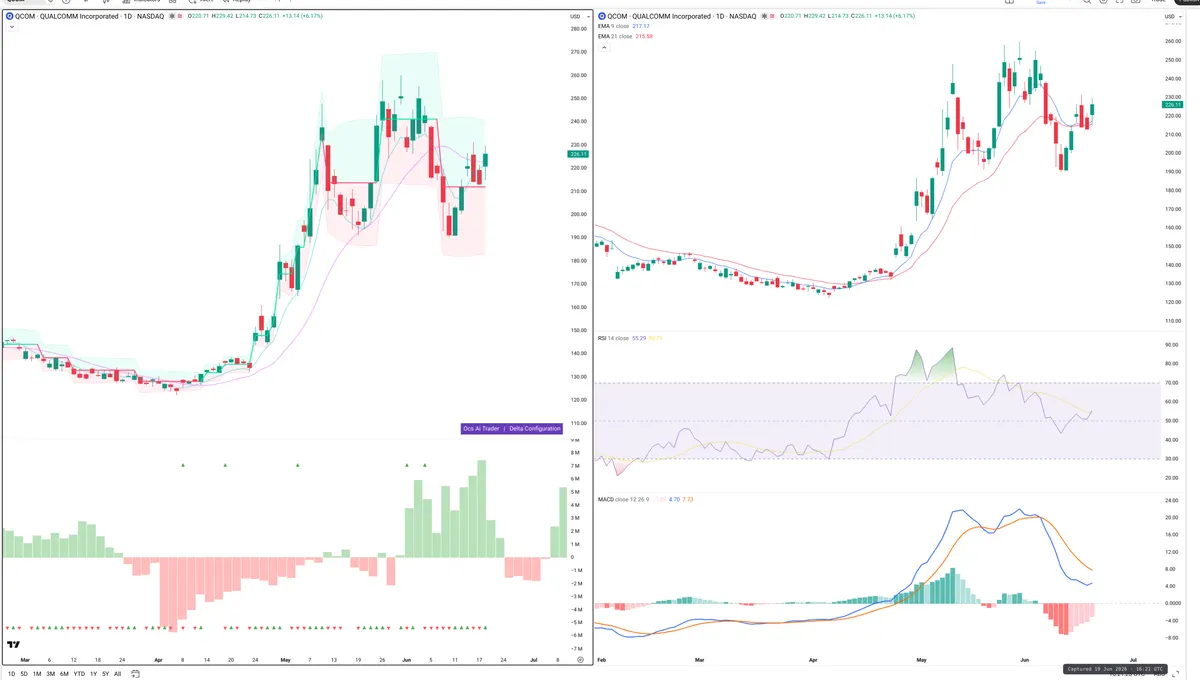Select the 1D time range button
Viewport: 1200px width, 680px height.
(x=11, y=674)
